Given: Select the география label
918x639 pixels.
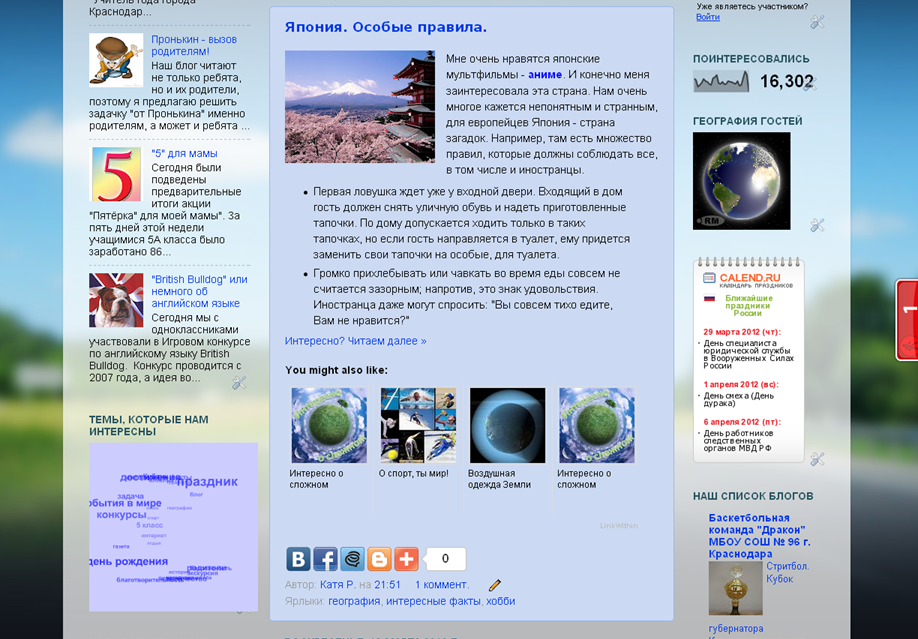Looking at the screenshot, I should pos(354,601).
